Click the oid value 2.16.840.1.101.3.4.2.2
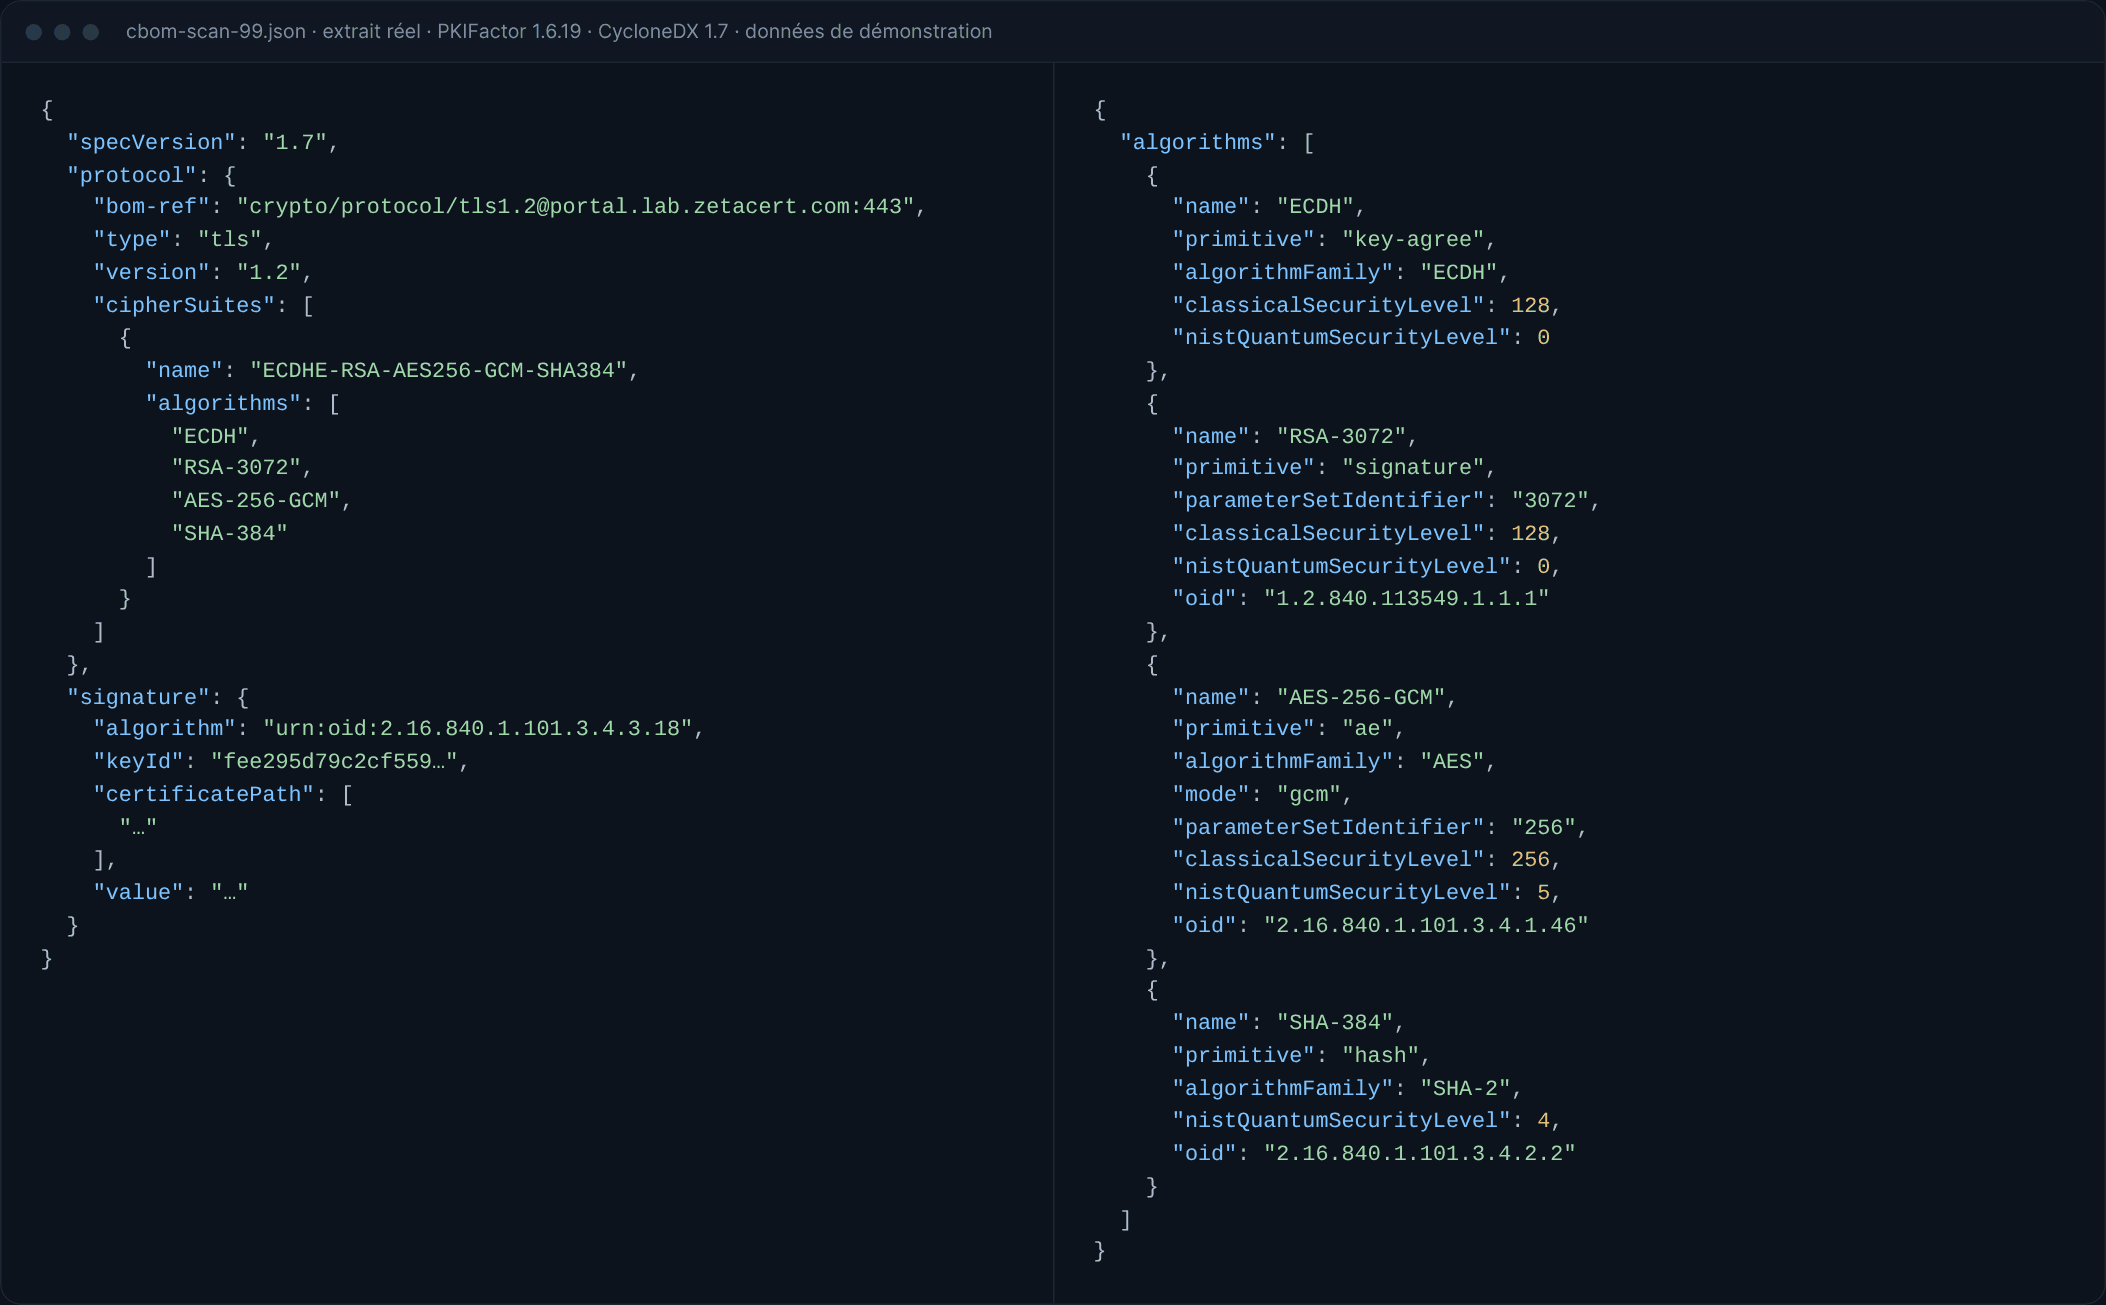This screenshot has height=1305, width=2106. (x=1419, y=1153)
